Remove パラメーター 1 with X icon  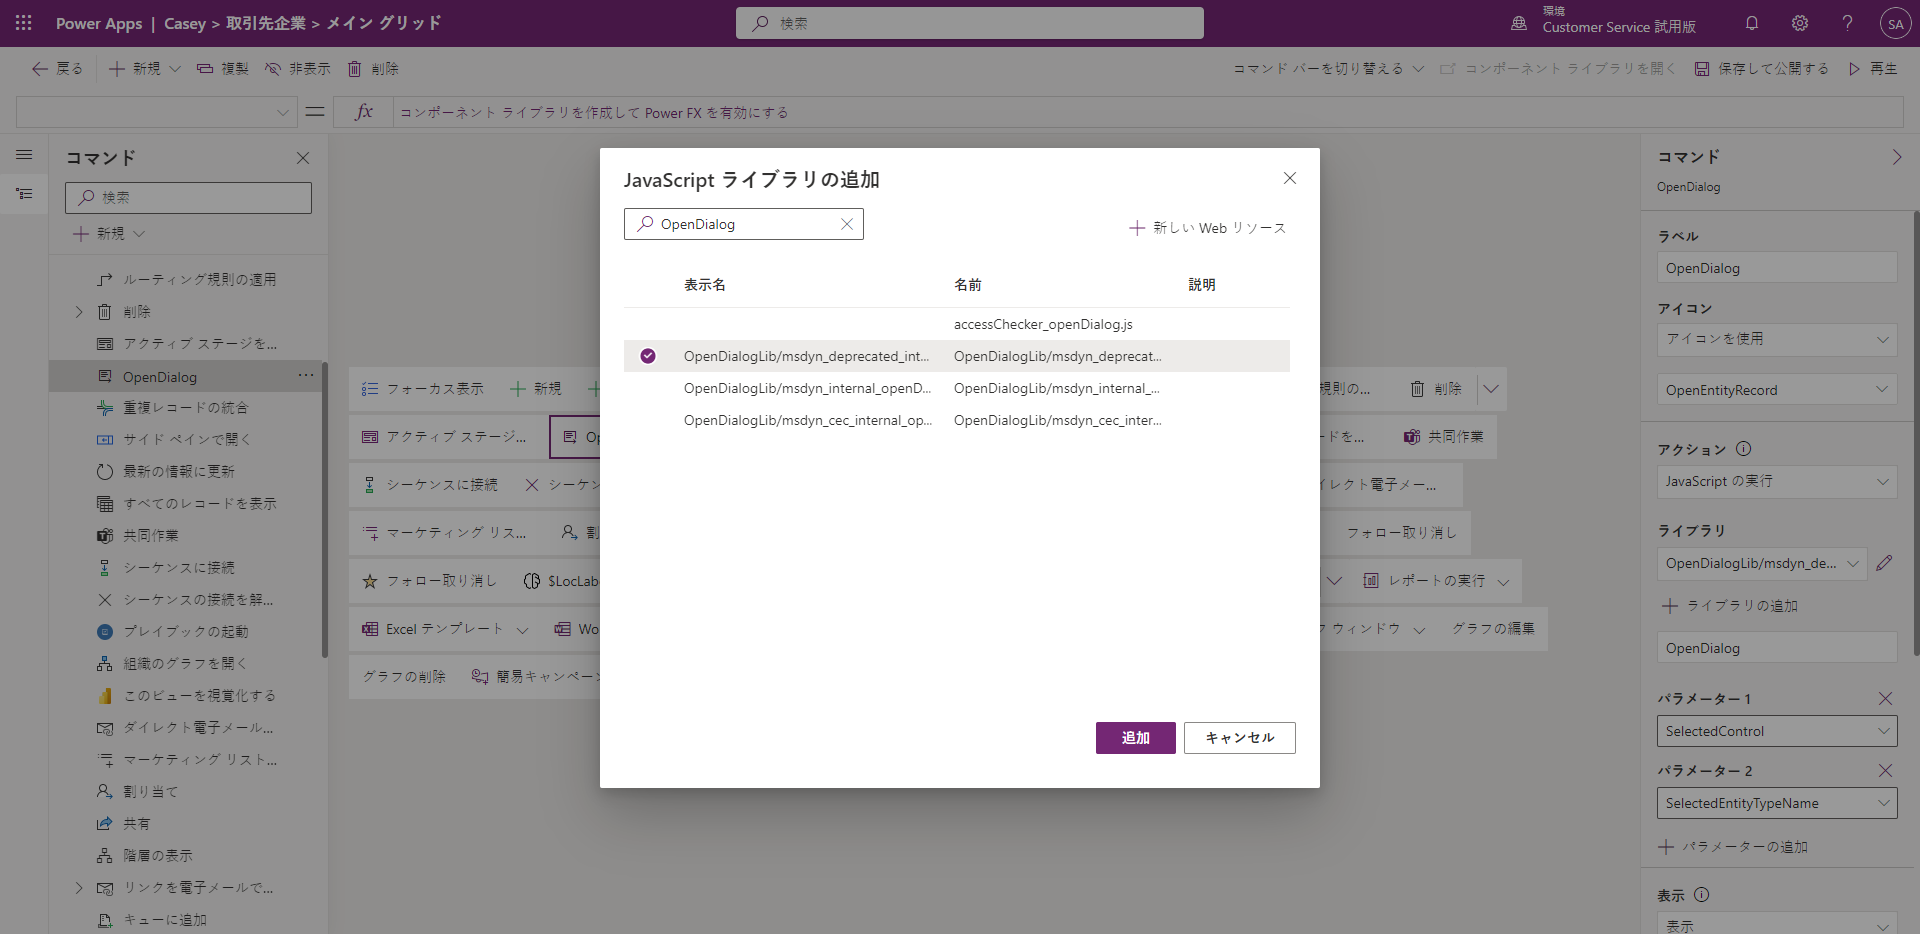pyautogui.click(x=1885, y=699)
